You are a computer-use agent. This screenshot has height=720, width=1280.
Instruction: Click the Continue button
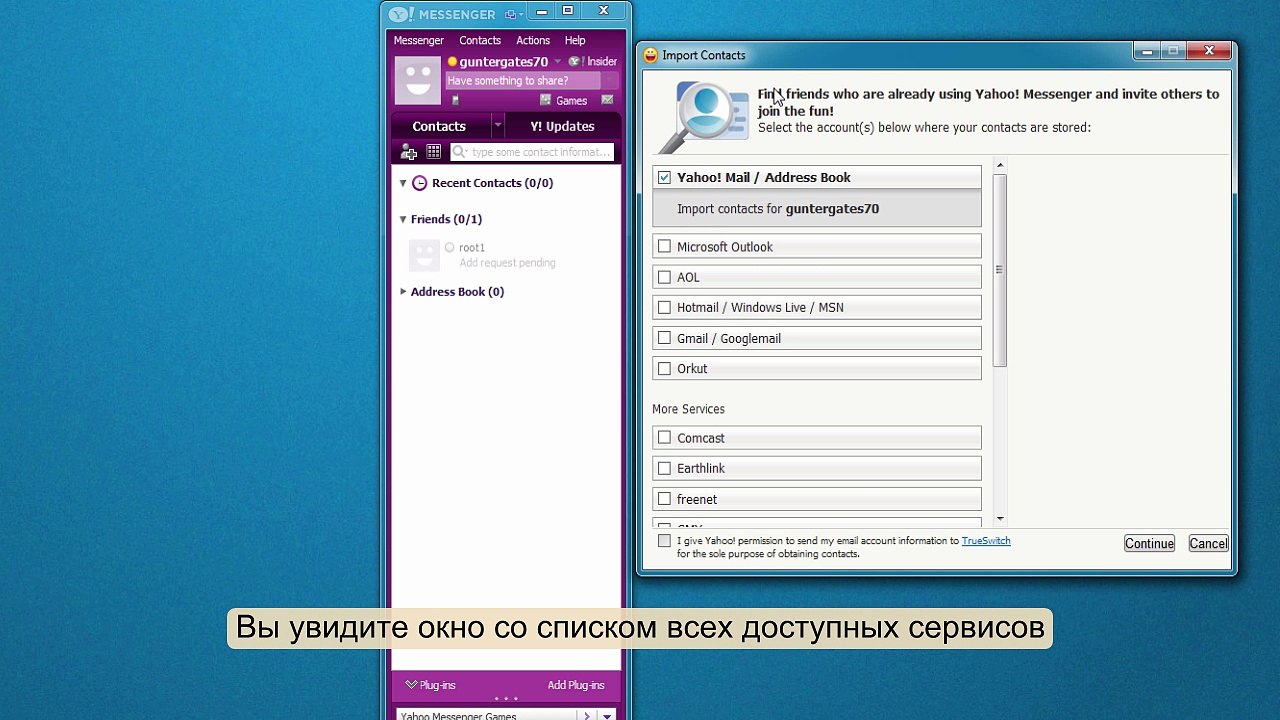(x=1149, y=544)
